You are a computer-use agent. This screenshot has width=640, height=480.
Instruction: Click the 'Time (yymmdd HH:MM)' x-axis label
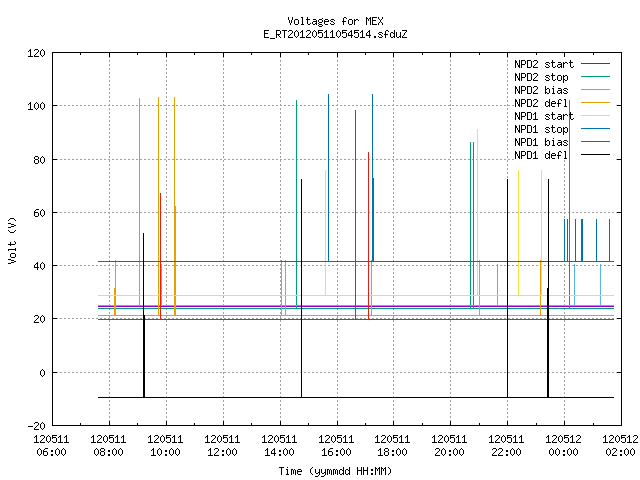[335, 471]
